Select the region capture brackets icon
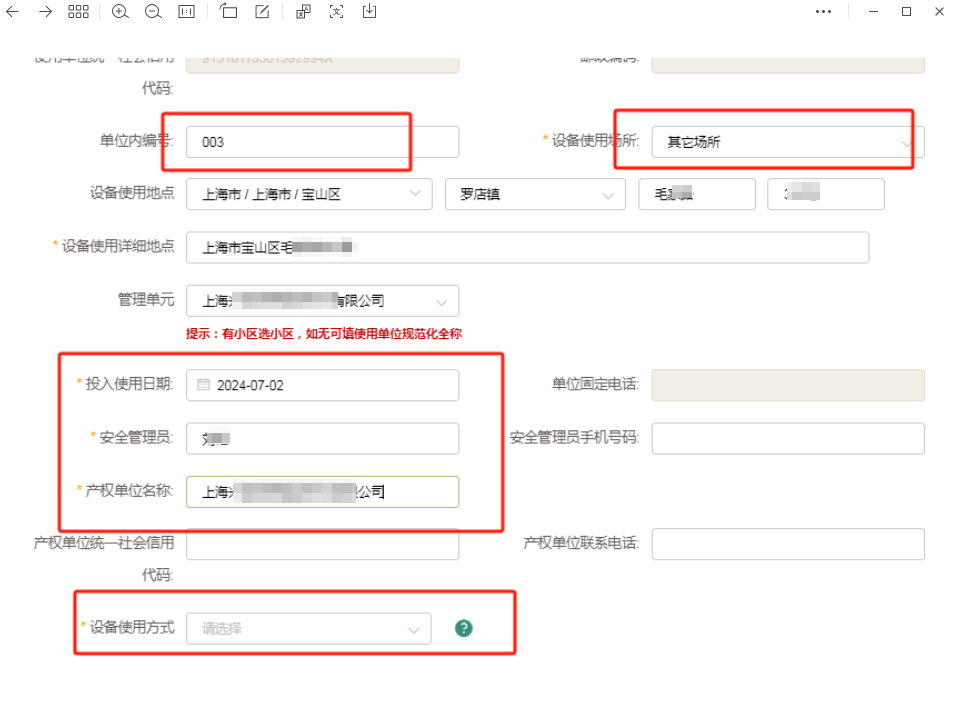Viewport: 954px width, 715px height. (x=336, y=12)
